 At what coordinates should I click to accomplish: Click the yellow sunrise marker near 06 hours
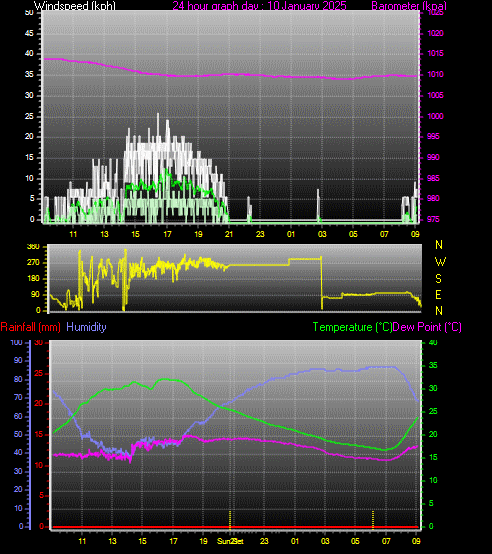pos(373,520)
